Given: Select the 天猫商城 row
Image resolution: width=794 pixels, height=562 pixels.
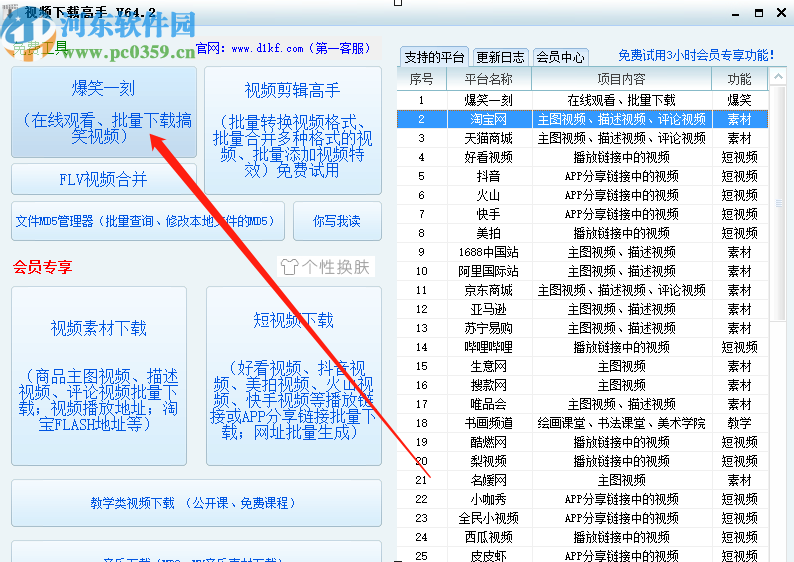Looking at the screenshot, I should point(582,138).
